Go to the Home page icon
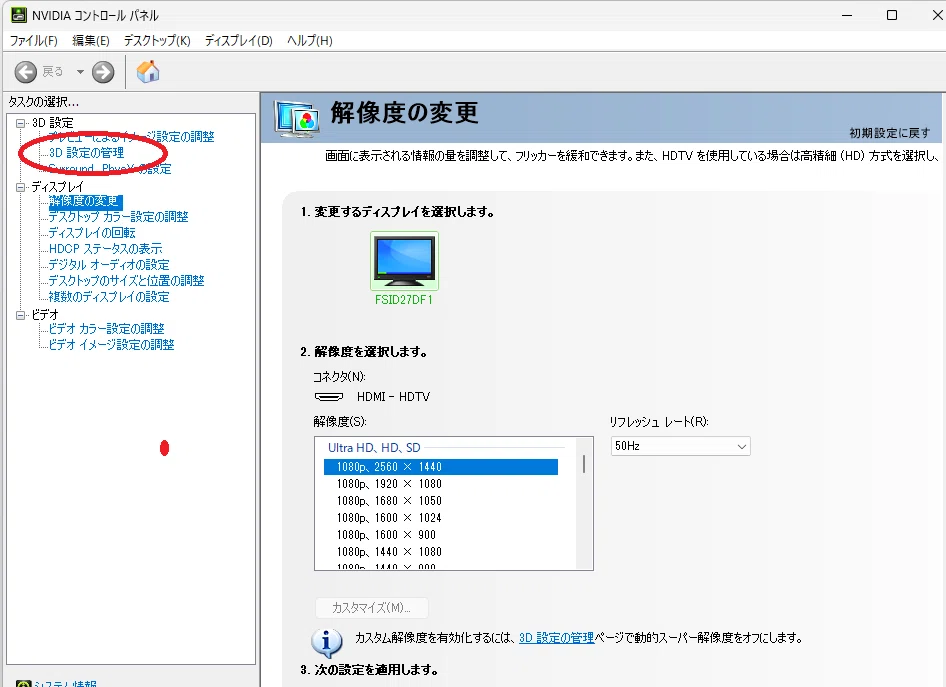This screenshot has height=687, width=946. pyautogui.click(x=148, y=72)
